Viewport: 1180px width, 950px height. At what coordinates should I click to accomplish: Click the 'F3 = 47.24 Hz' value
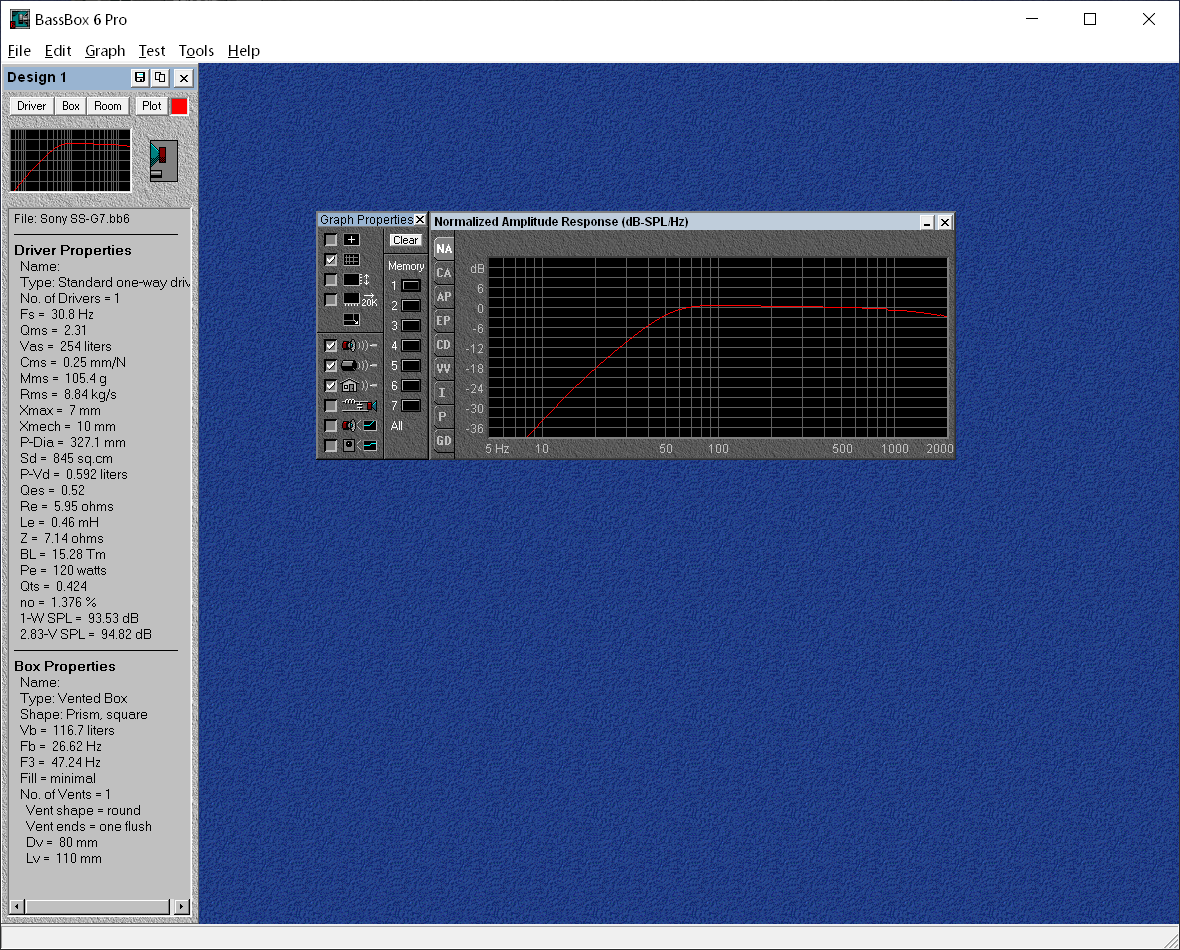click(60, 763)
